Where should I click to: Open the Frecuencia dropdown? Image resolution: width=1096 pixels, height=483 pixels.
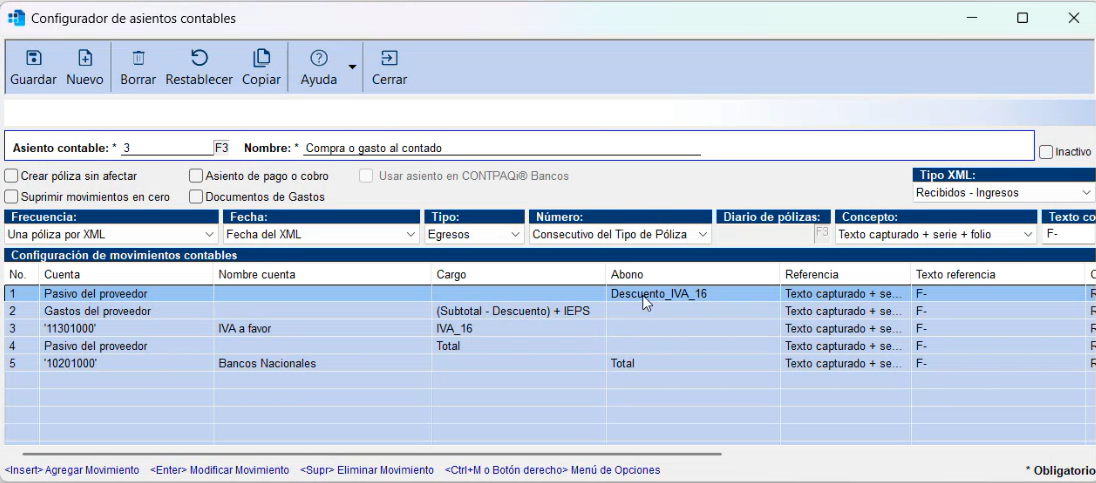[x=111, y=234]
